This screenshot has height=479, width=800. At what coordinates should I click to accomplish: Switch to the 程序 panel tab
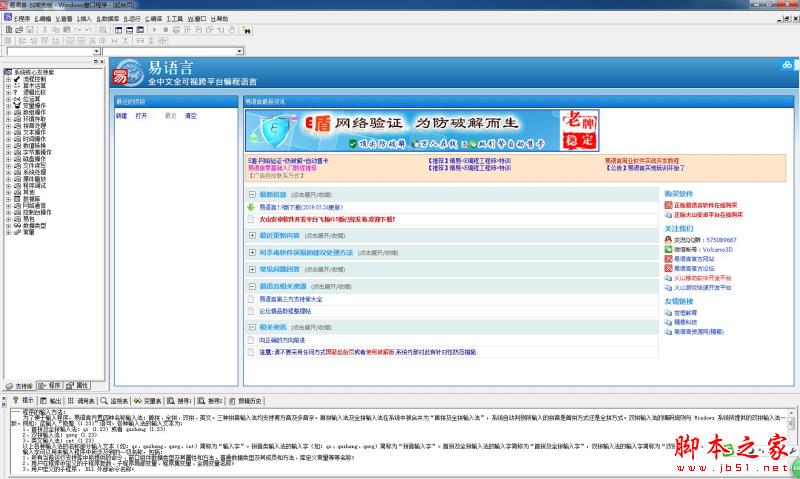pos(49,386)
